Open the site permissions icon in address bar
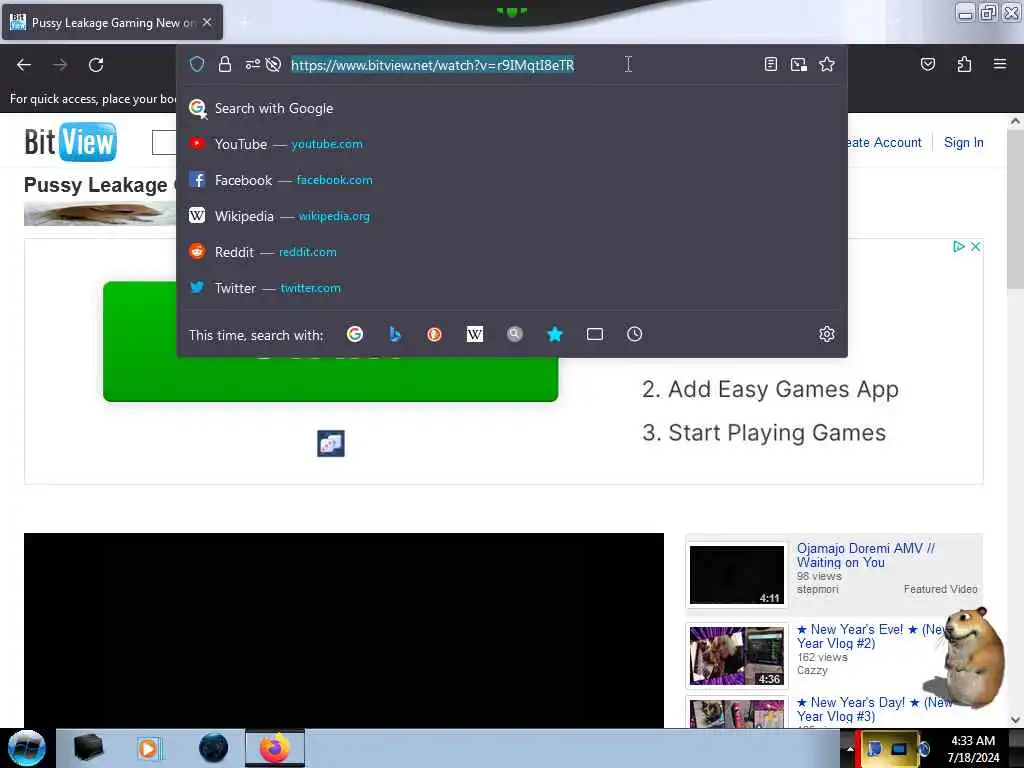This screenshot has height=768, width=1024. [252, 64]
